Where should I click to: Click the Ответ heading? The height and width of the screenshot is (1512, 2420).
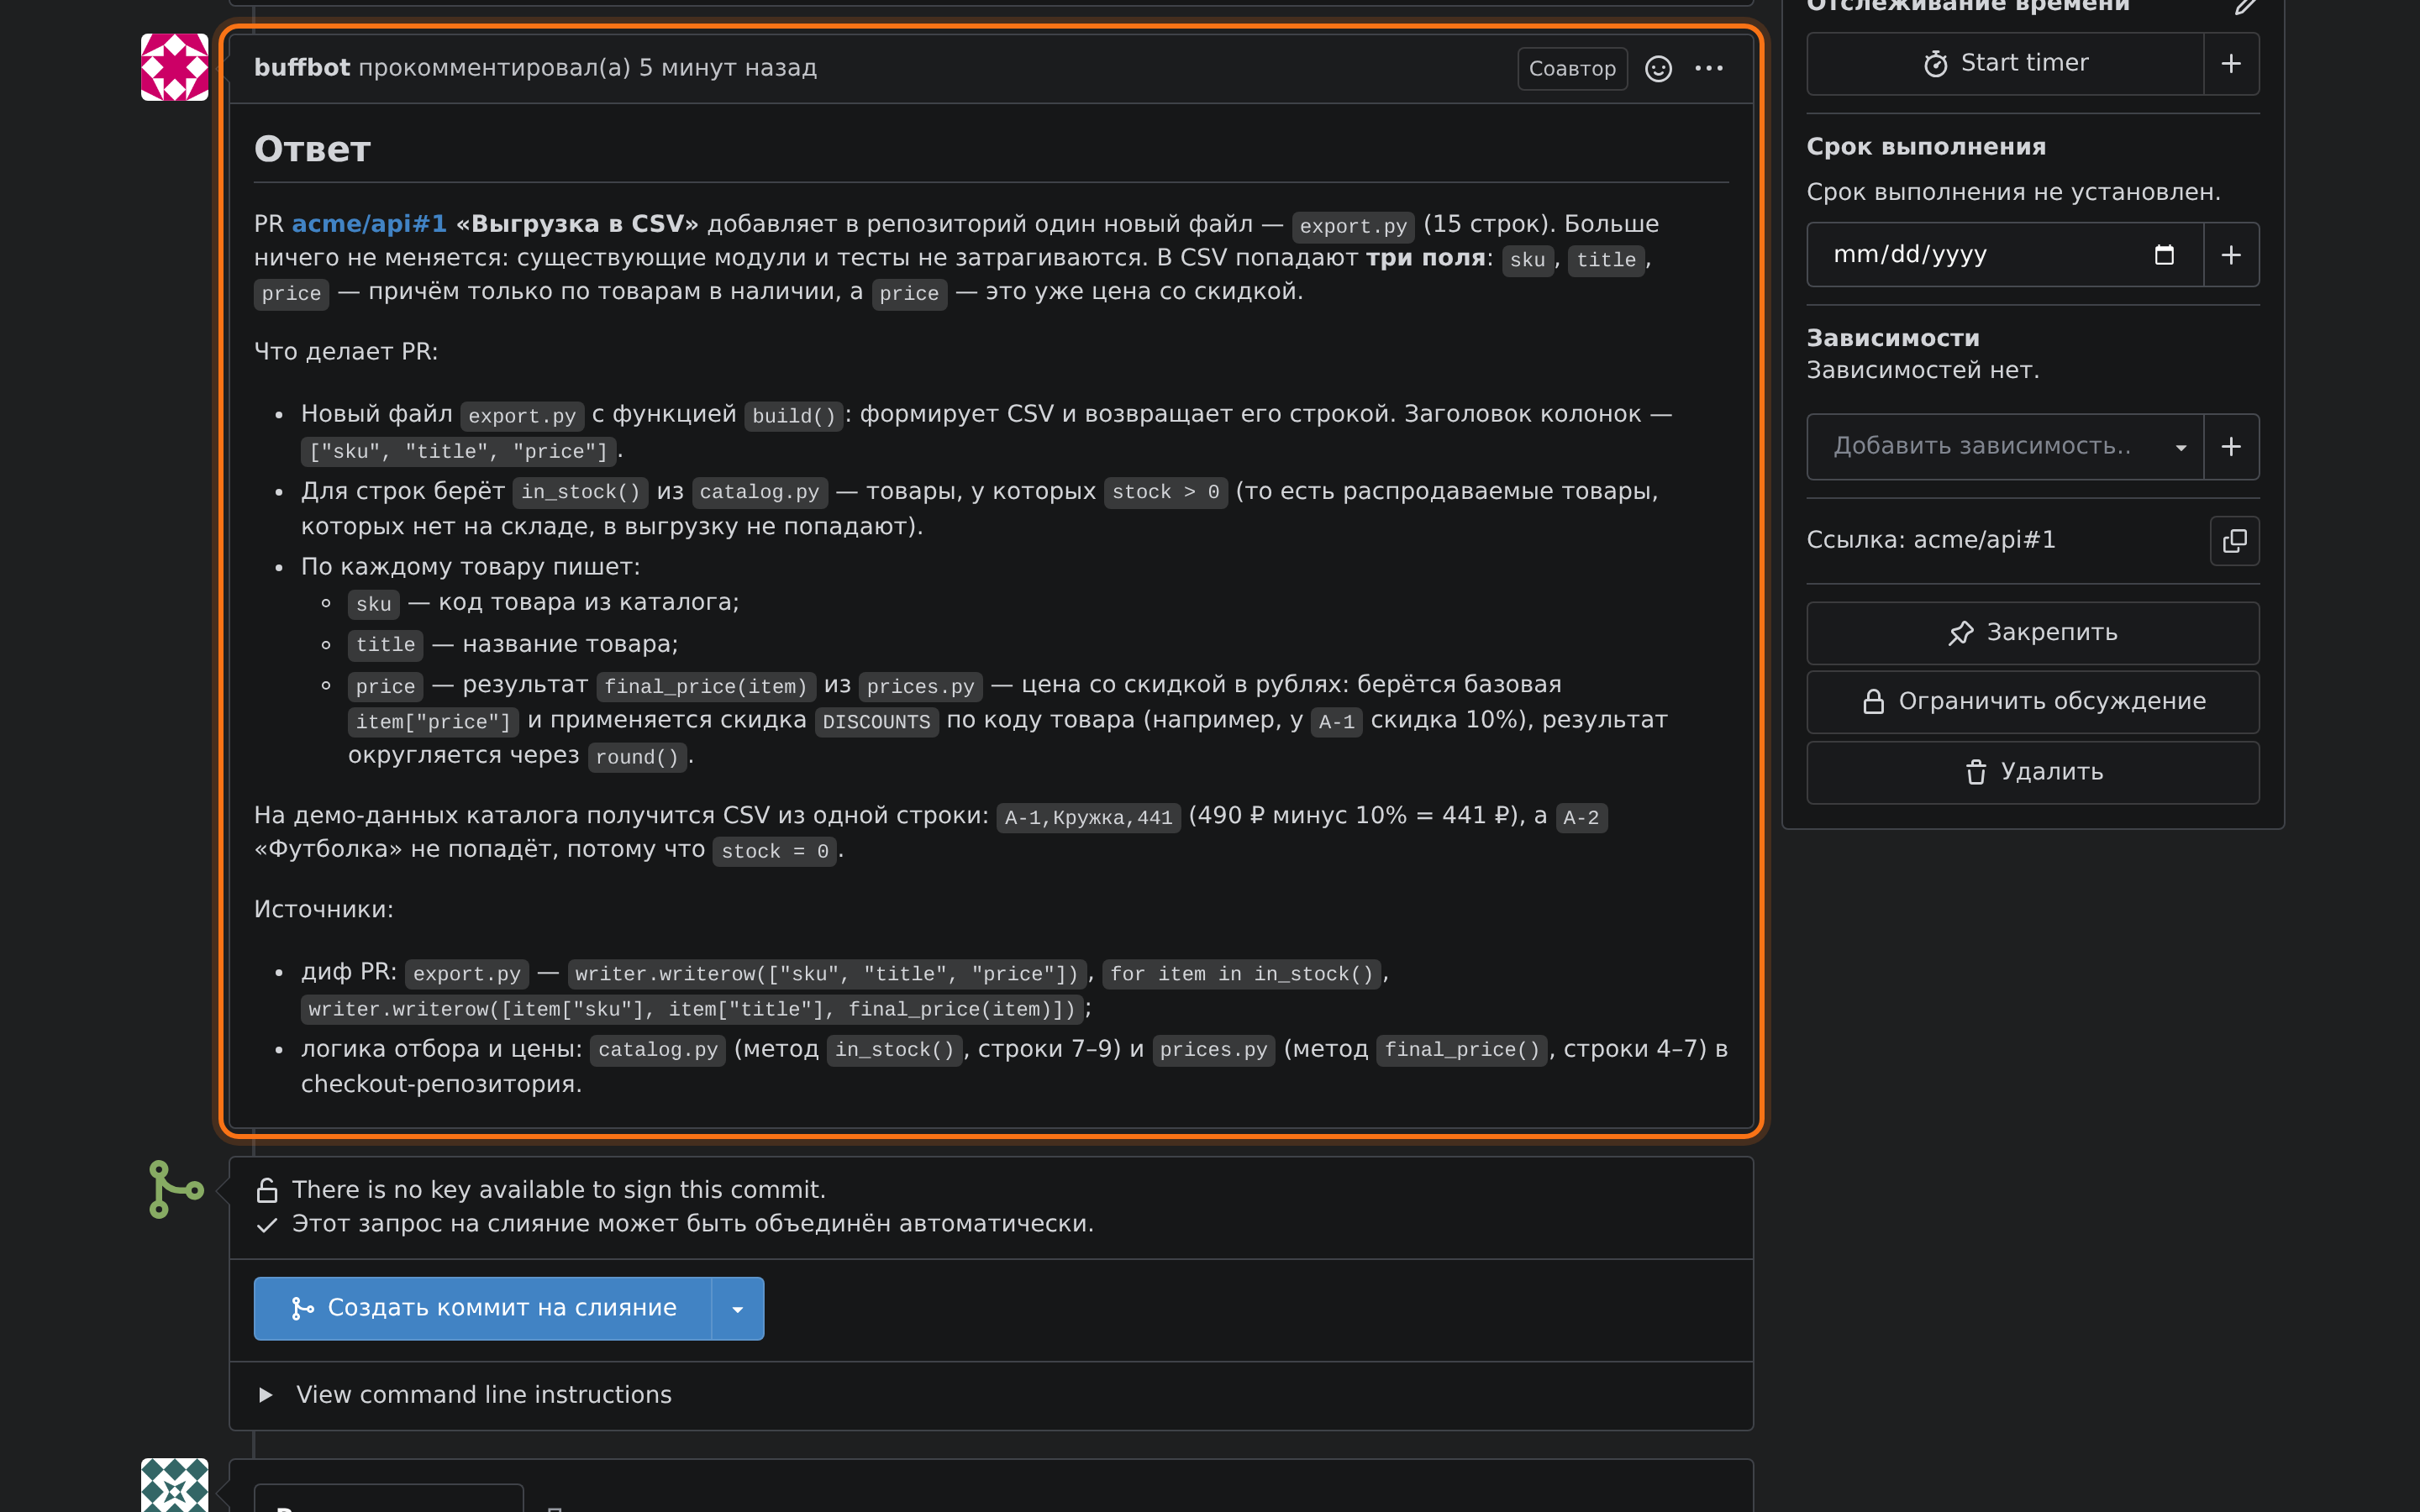312,149
